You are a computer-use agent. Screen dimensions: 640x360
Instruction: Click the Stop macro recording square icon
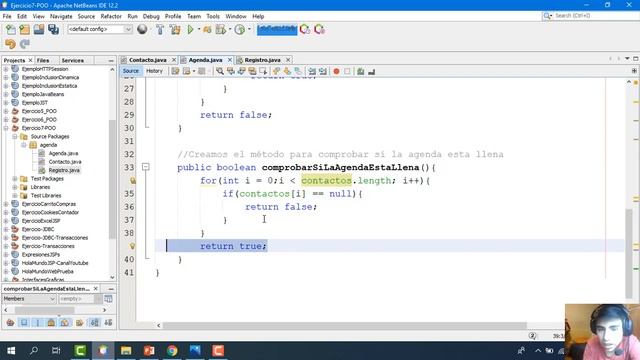click(347, 71)
